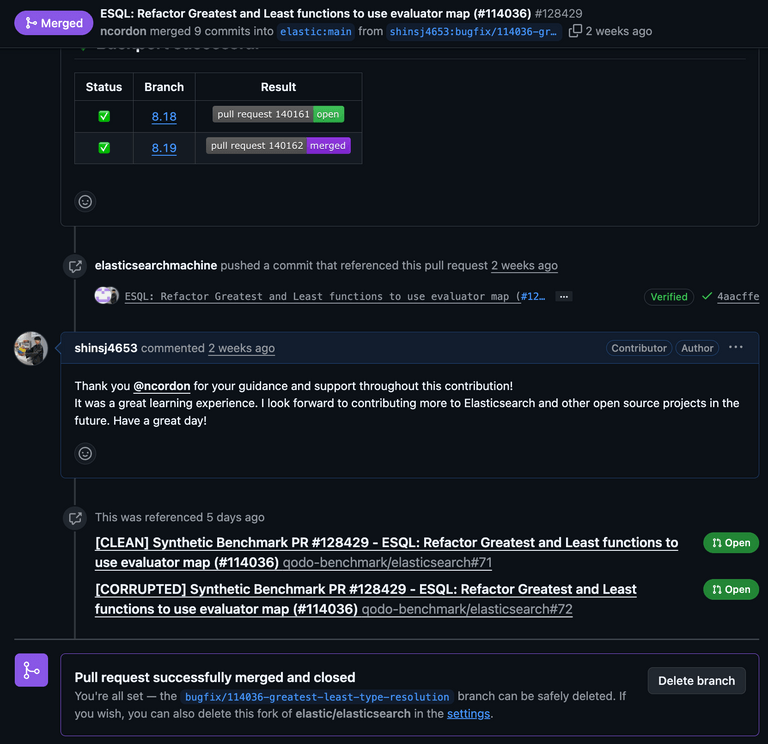
Task: Open pull request 140162 merged badge
Action: click(278, 146)
